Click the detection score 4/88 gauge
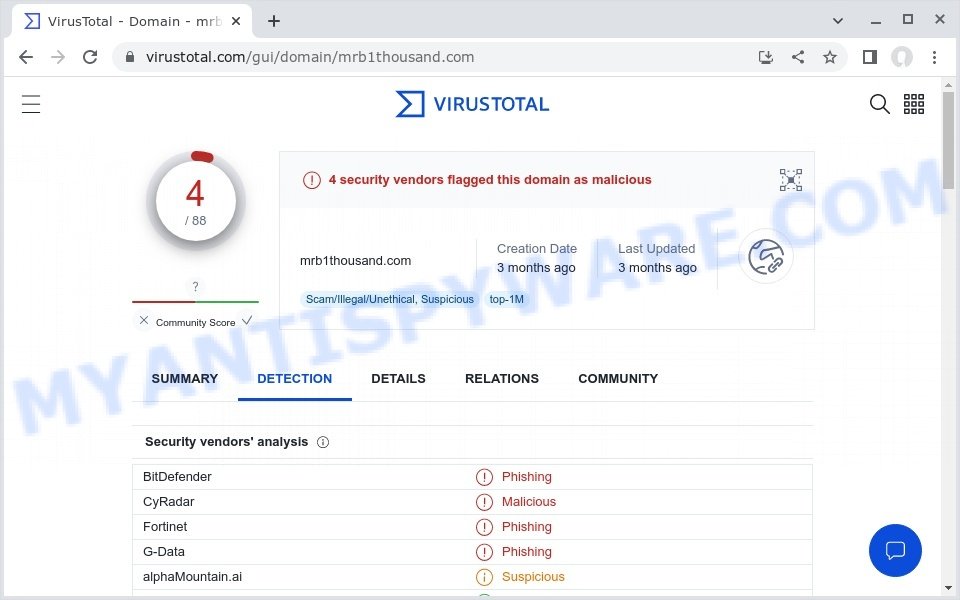The image size is (960, 600). (x=195, y=201)
